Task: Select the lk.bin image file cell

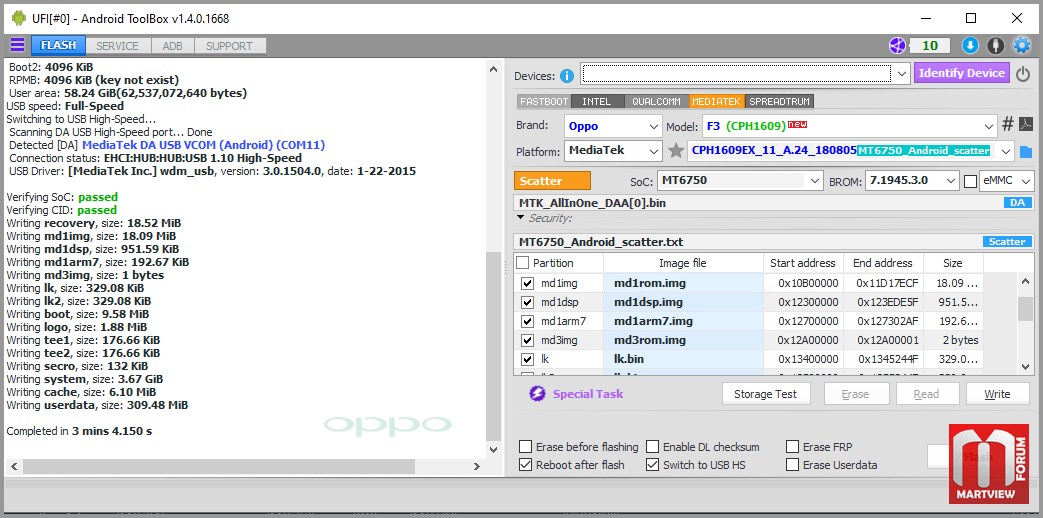Action: [683, 359]
